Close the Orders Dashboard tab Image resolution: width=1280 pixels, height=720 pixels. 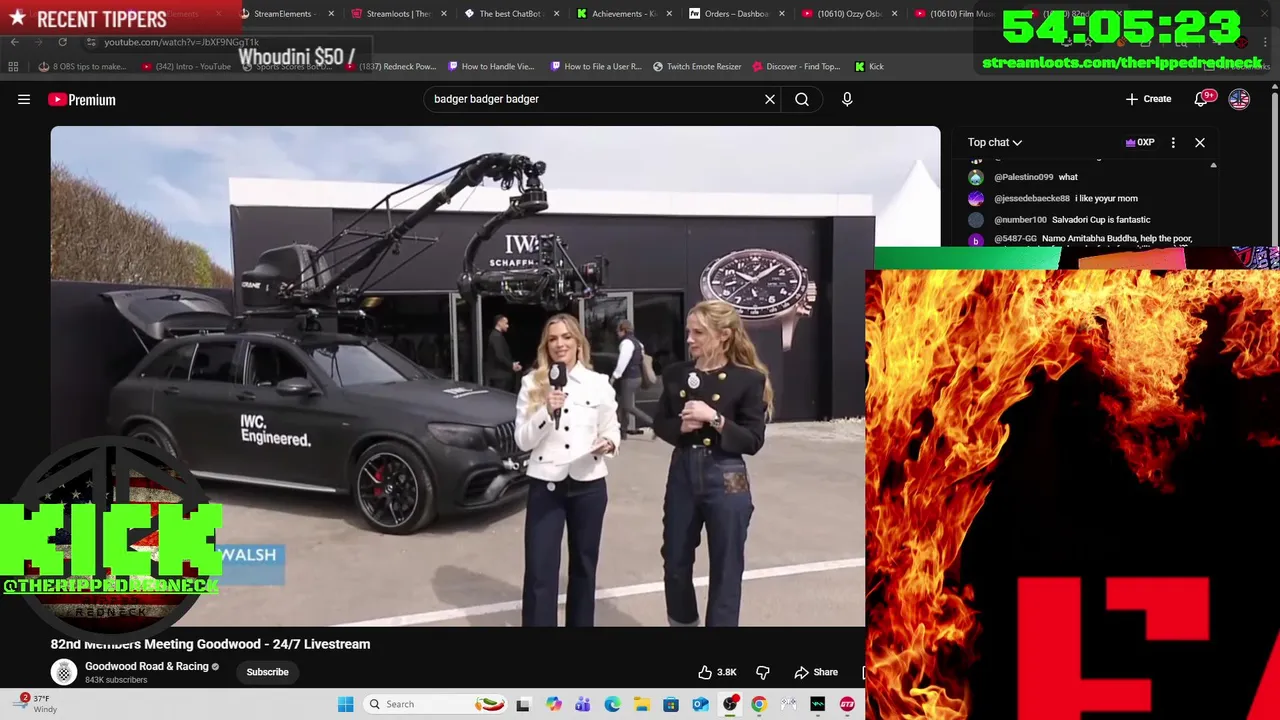pyautogui.click(x=782, y=14)
